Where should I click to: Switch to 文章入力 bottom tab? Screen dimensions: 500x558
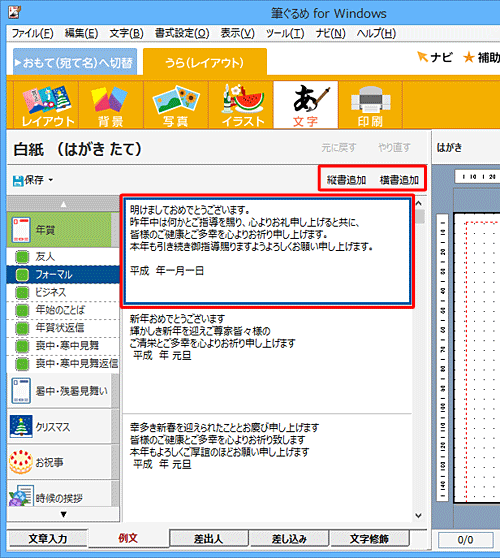pyautogui.click(x=48, y=538)
